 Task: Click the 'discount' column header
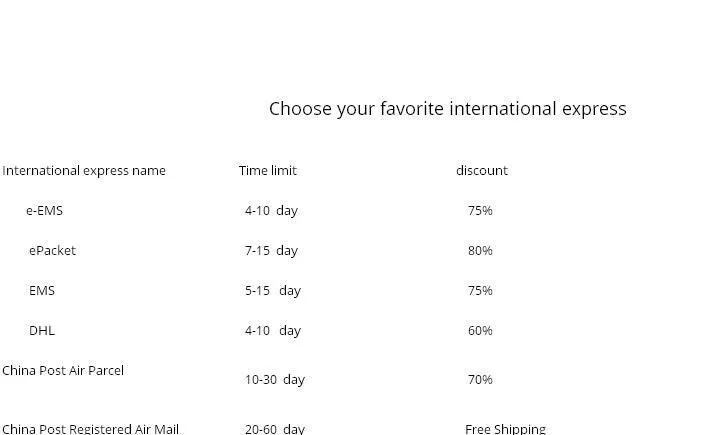[482, 171]
